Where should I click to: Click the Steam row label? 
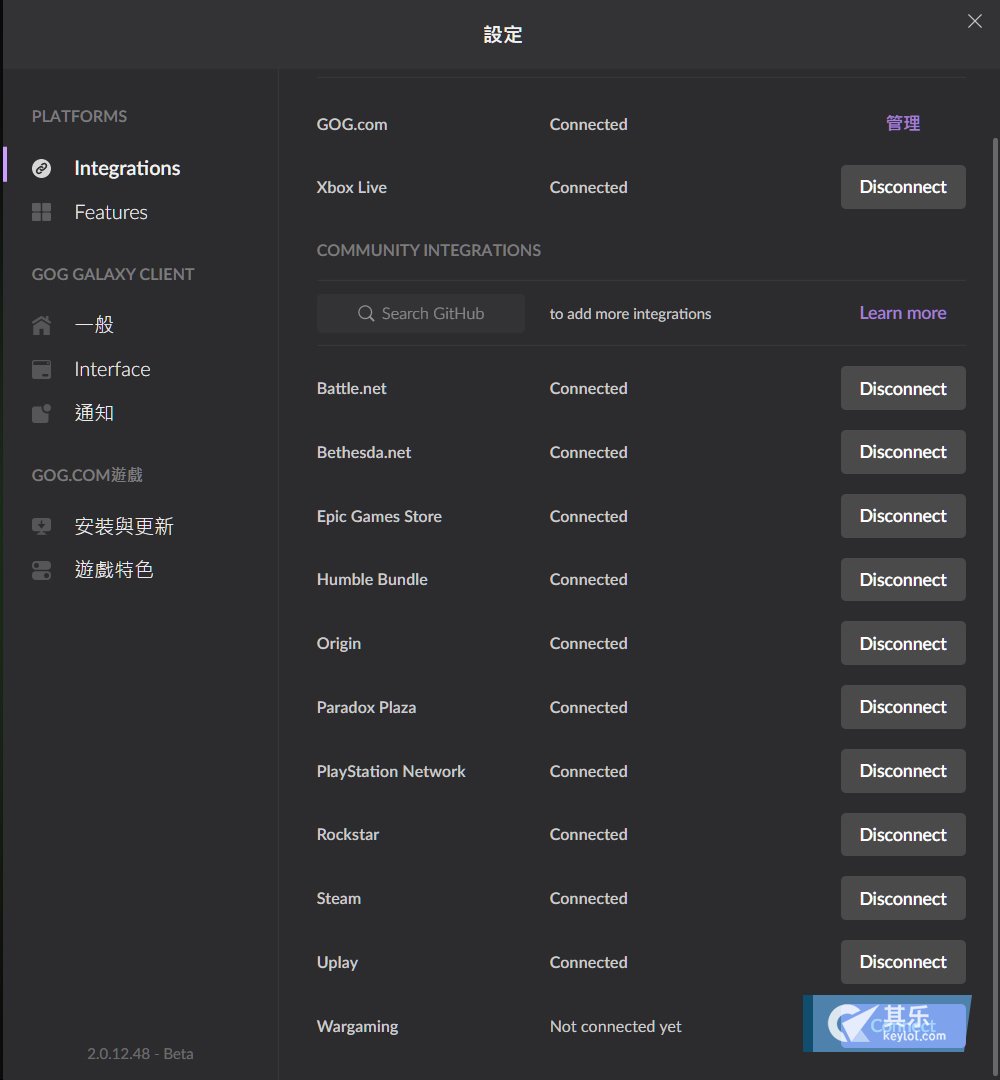click(339, 899)
